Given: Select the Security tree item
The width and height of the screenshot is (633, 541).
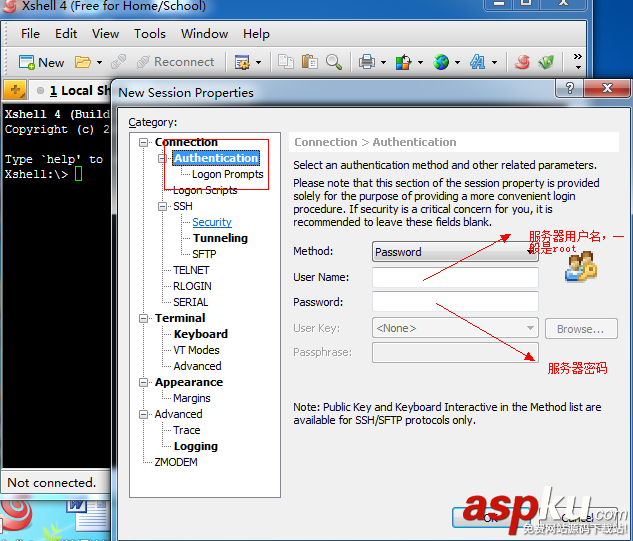Looking at the screenshot, I should (212, 222).
